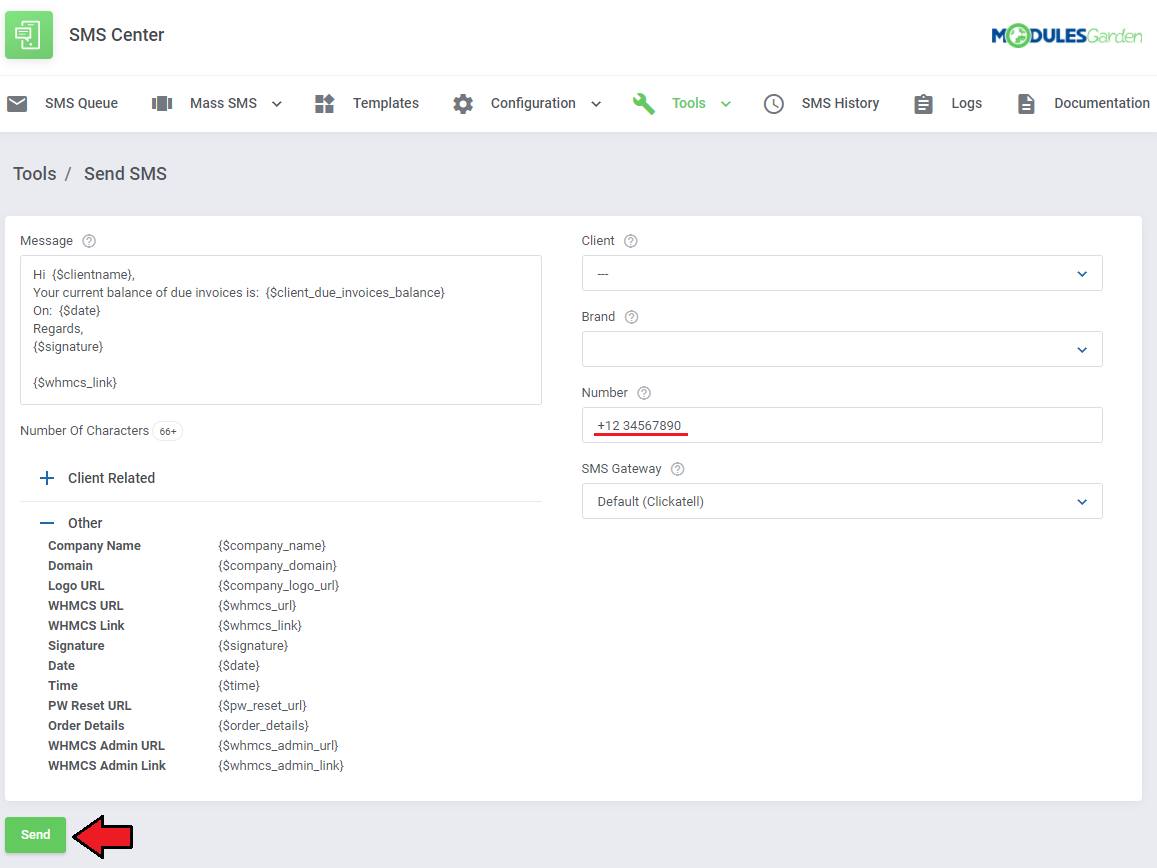The image size is (1157, 868).
Task: Click the Other section heading
Action: tap(85, 523)
